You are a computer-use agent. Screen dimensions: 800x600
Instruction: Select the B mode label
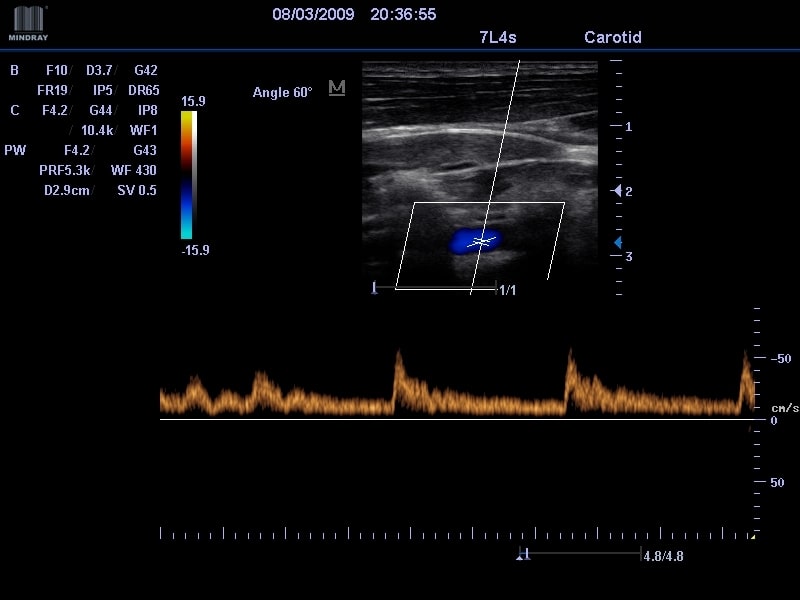click(14, 71)
